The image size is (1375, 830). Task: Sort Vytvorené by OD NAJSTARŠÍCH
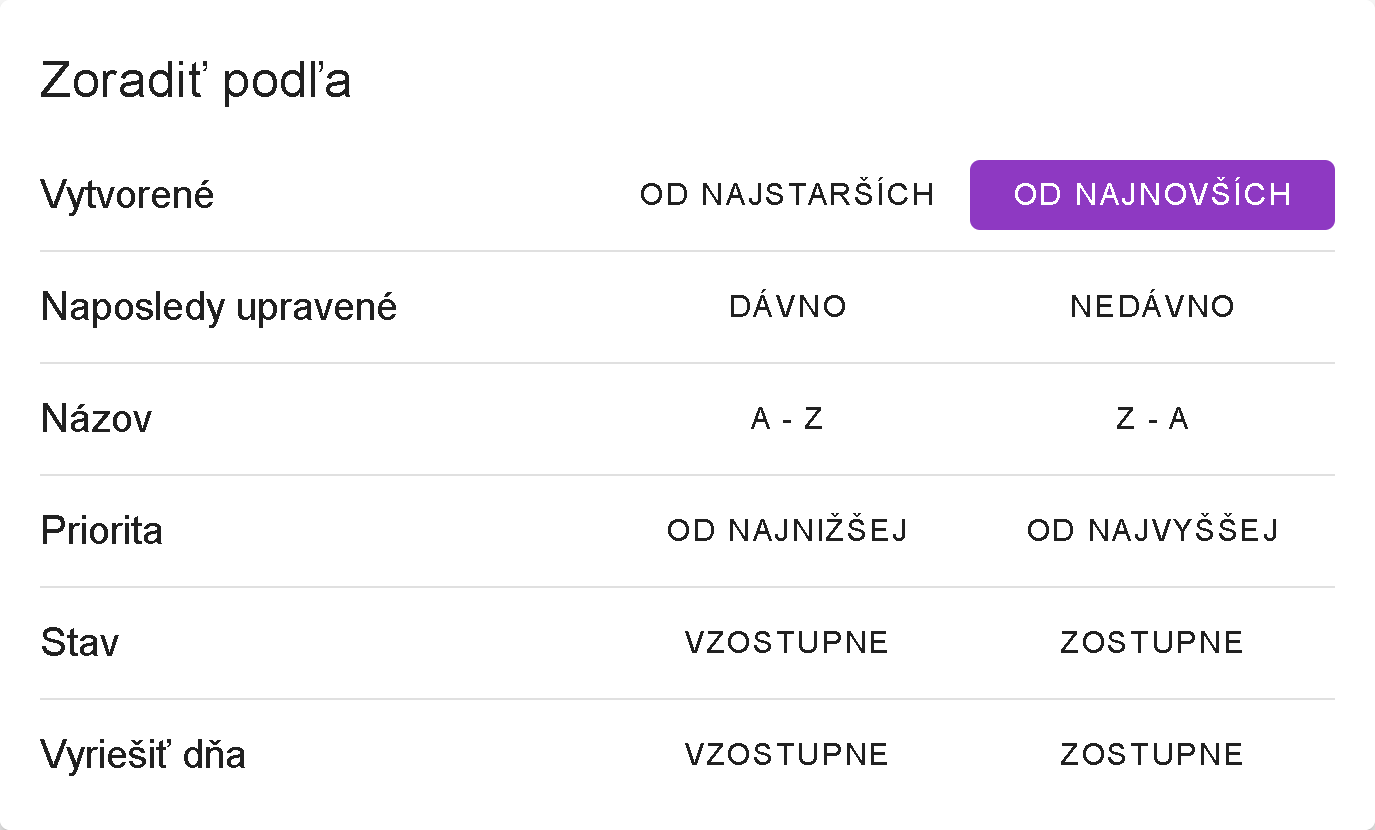(787, 195)
